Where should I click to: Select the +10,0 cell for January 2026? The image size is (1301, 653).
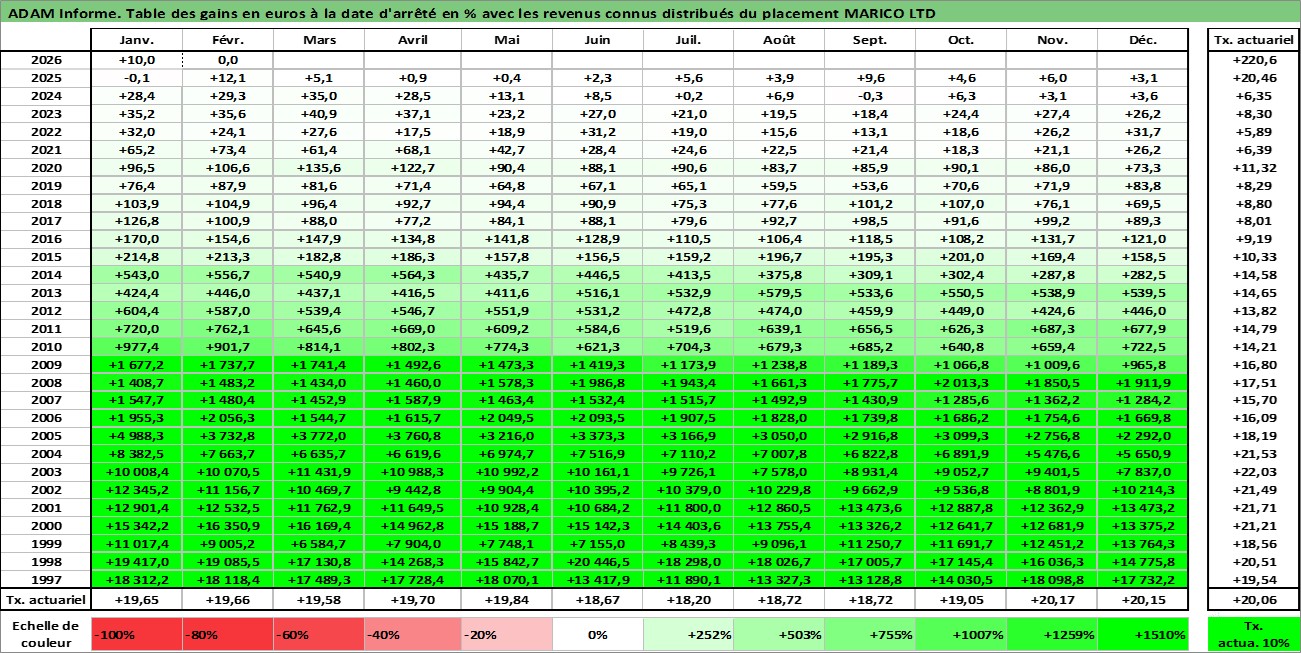(136, 60)
